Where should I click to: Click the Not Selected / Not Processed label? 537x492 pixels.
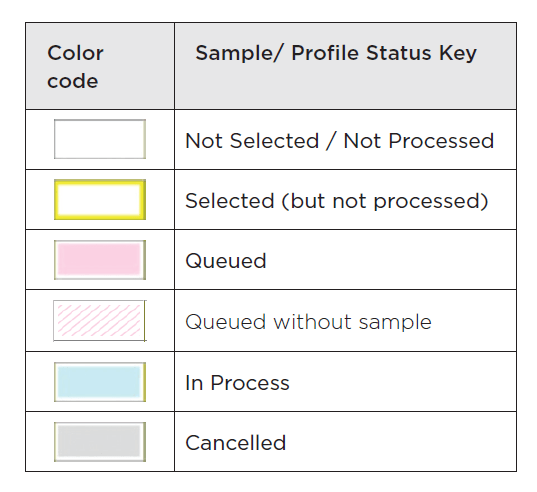[x=339, y=141]
